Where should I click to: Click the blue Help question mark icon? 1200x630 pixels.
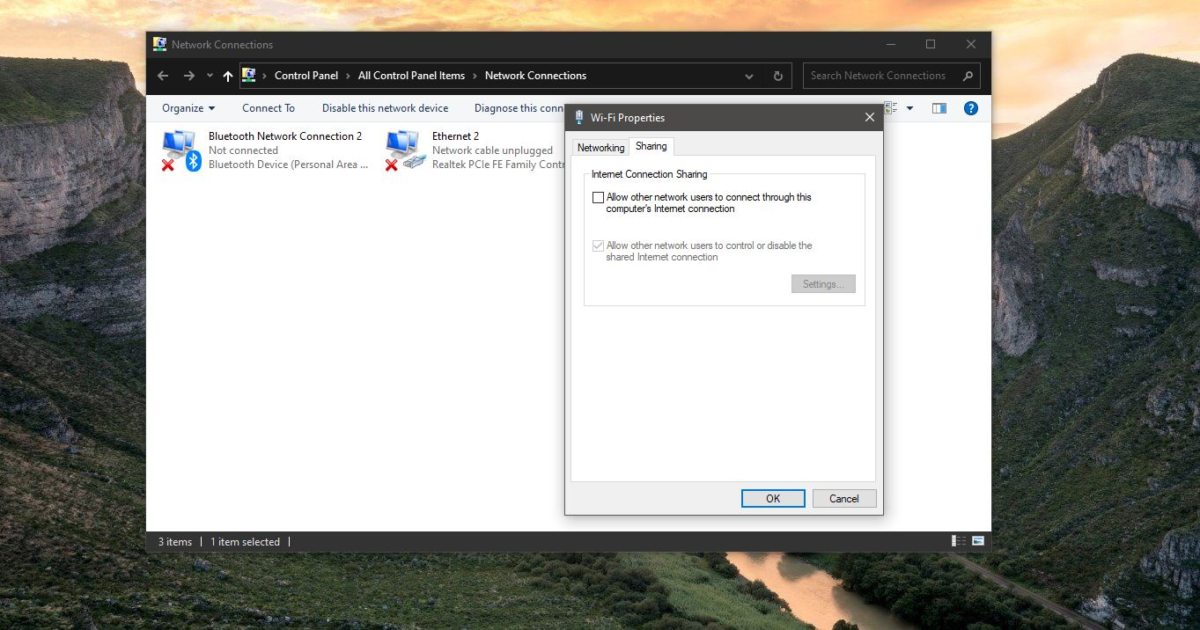(x=970, y=108)
